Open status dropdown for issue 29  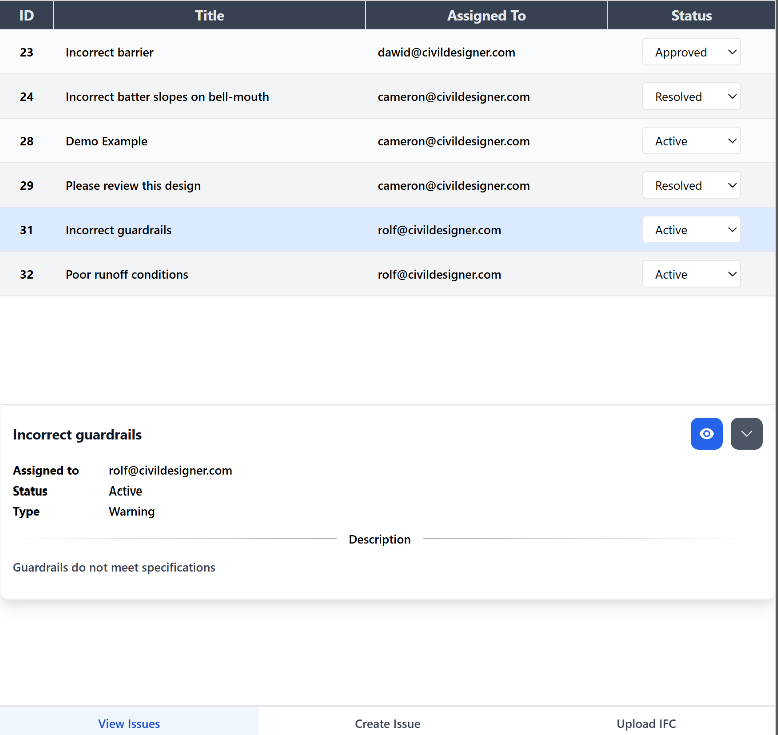point(691,186)
